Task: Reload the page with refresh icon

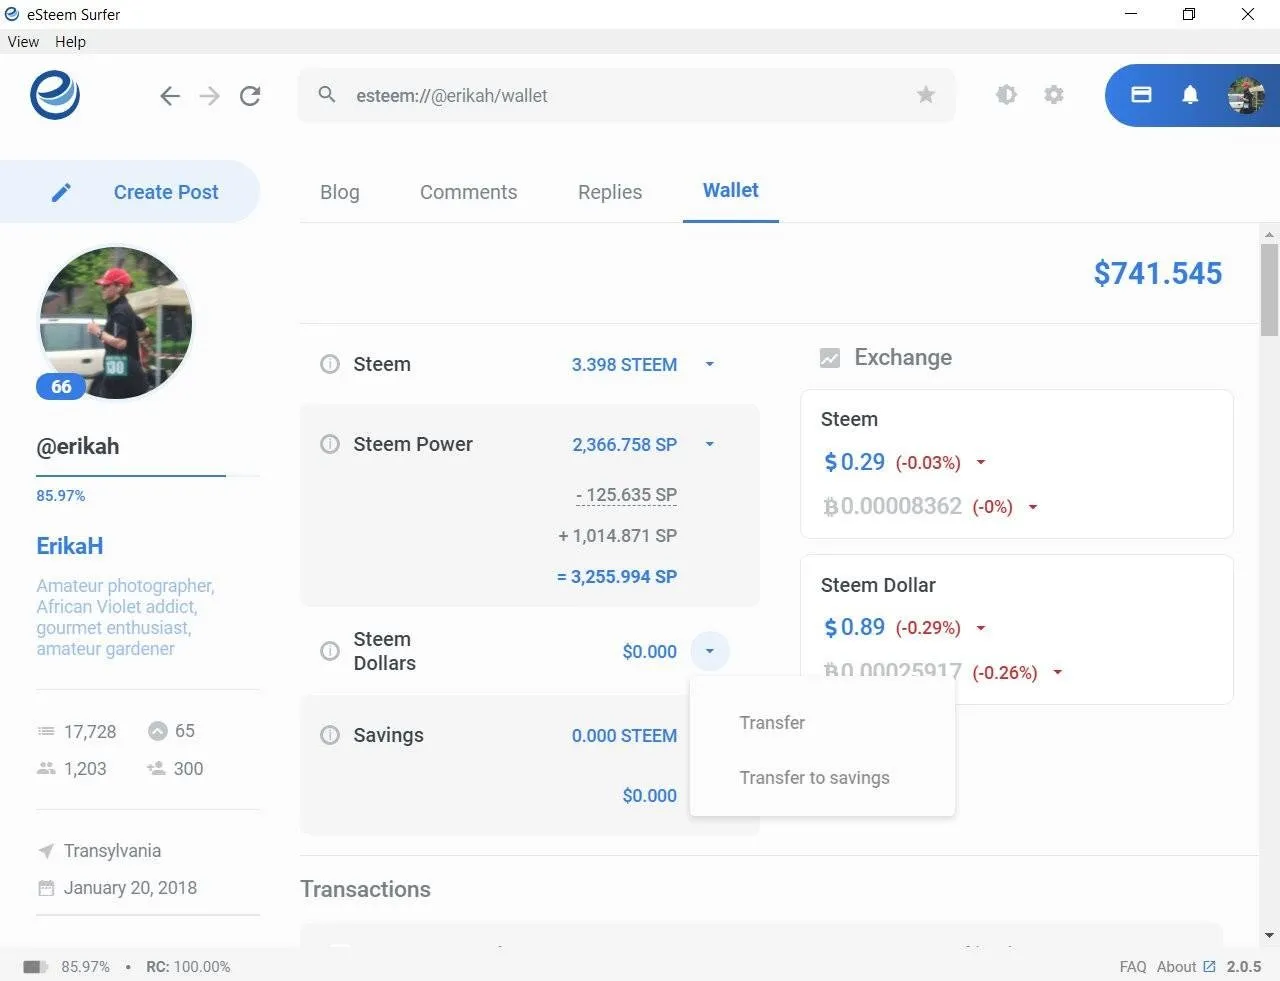Action: point(250,96)
